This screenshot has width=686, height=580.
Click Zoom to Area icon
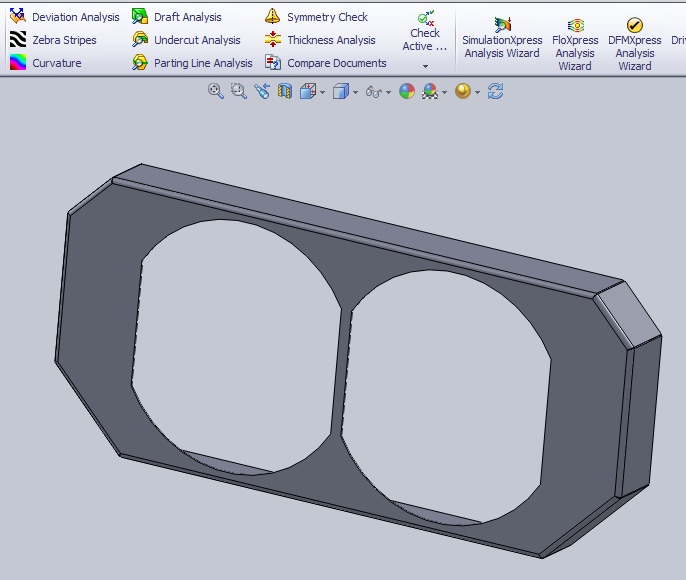(x=239, y=91)
